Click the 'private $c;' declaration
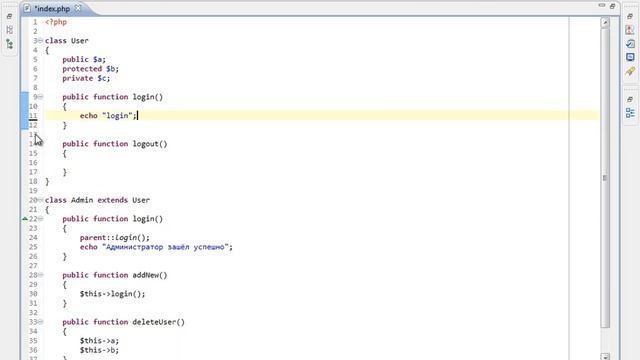This screenshot has height=360, width=640. pyautogui.click(x=86, y=78)
